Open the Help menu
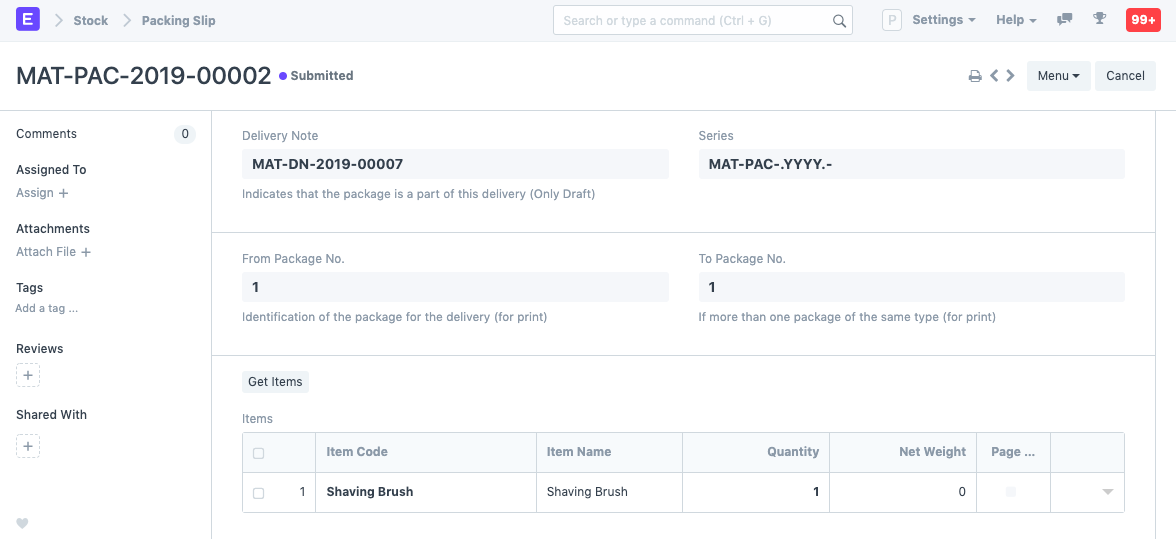The width and height of the screenshot is (1176, 539). click(1016, 20)
